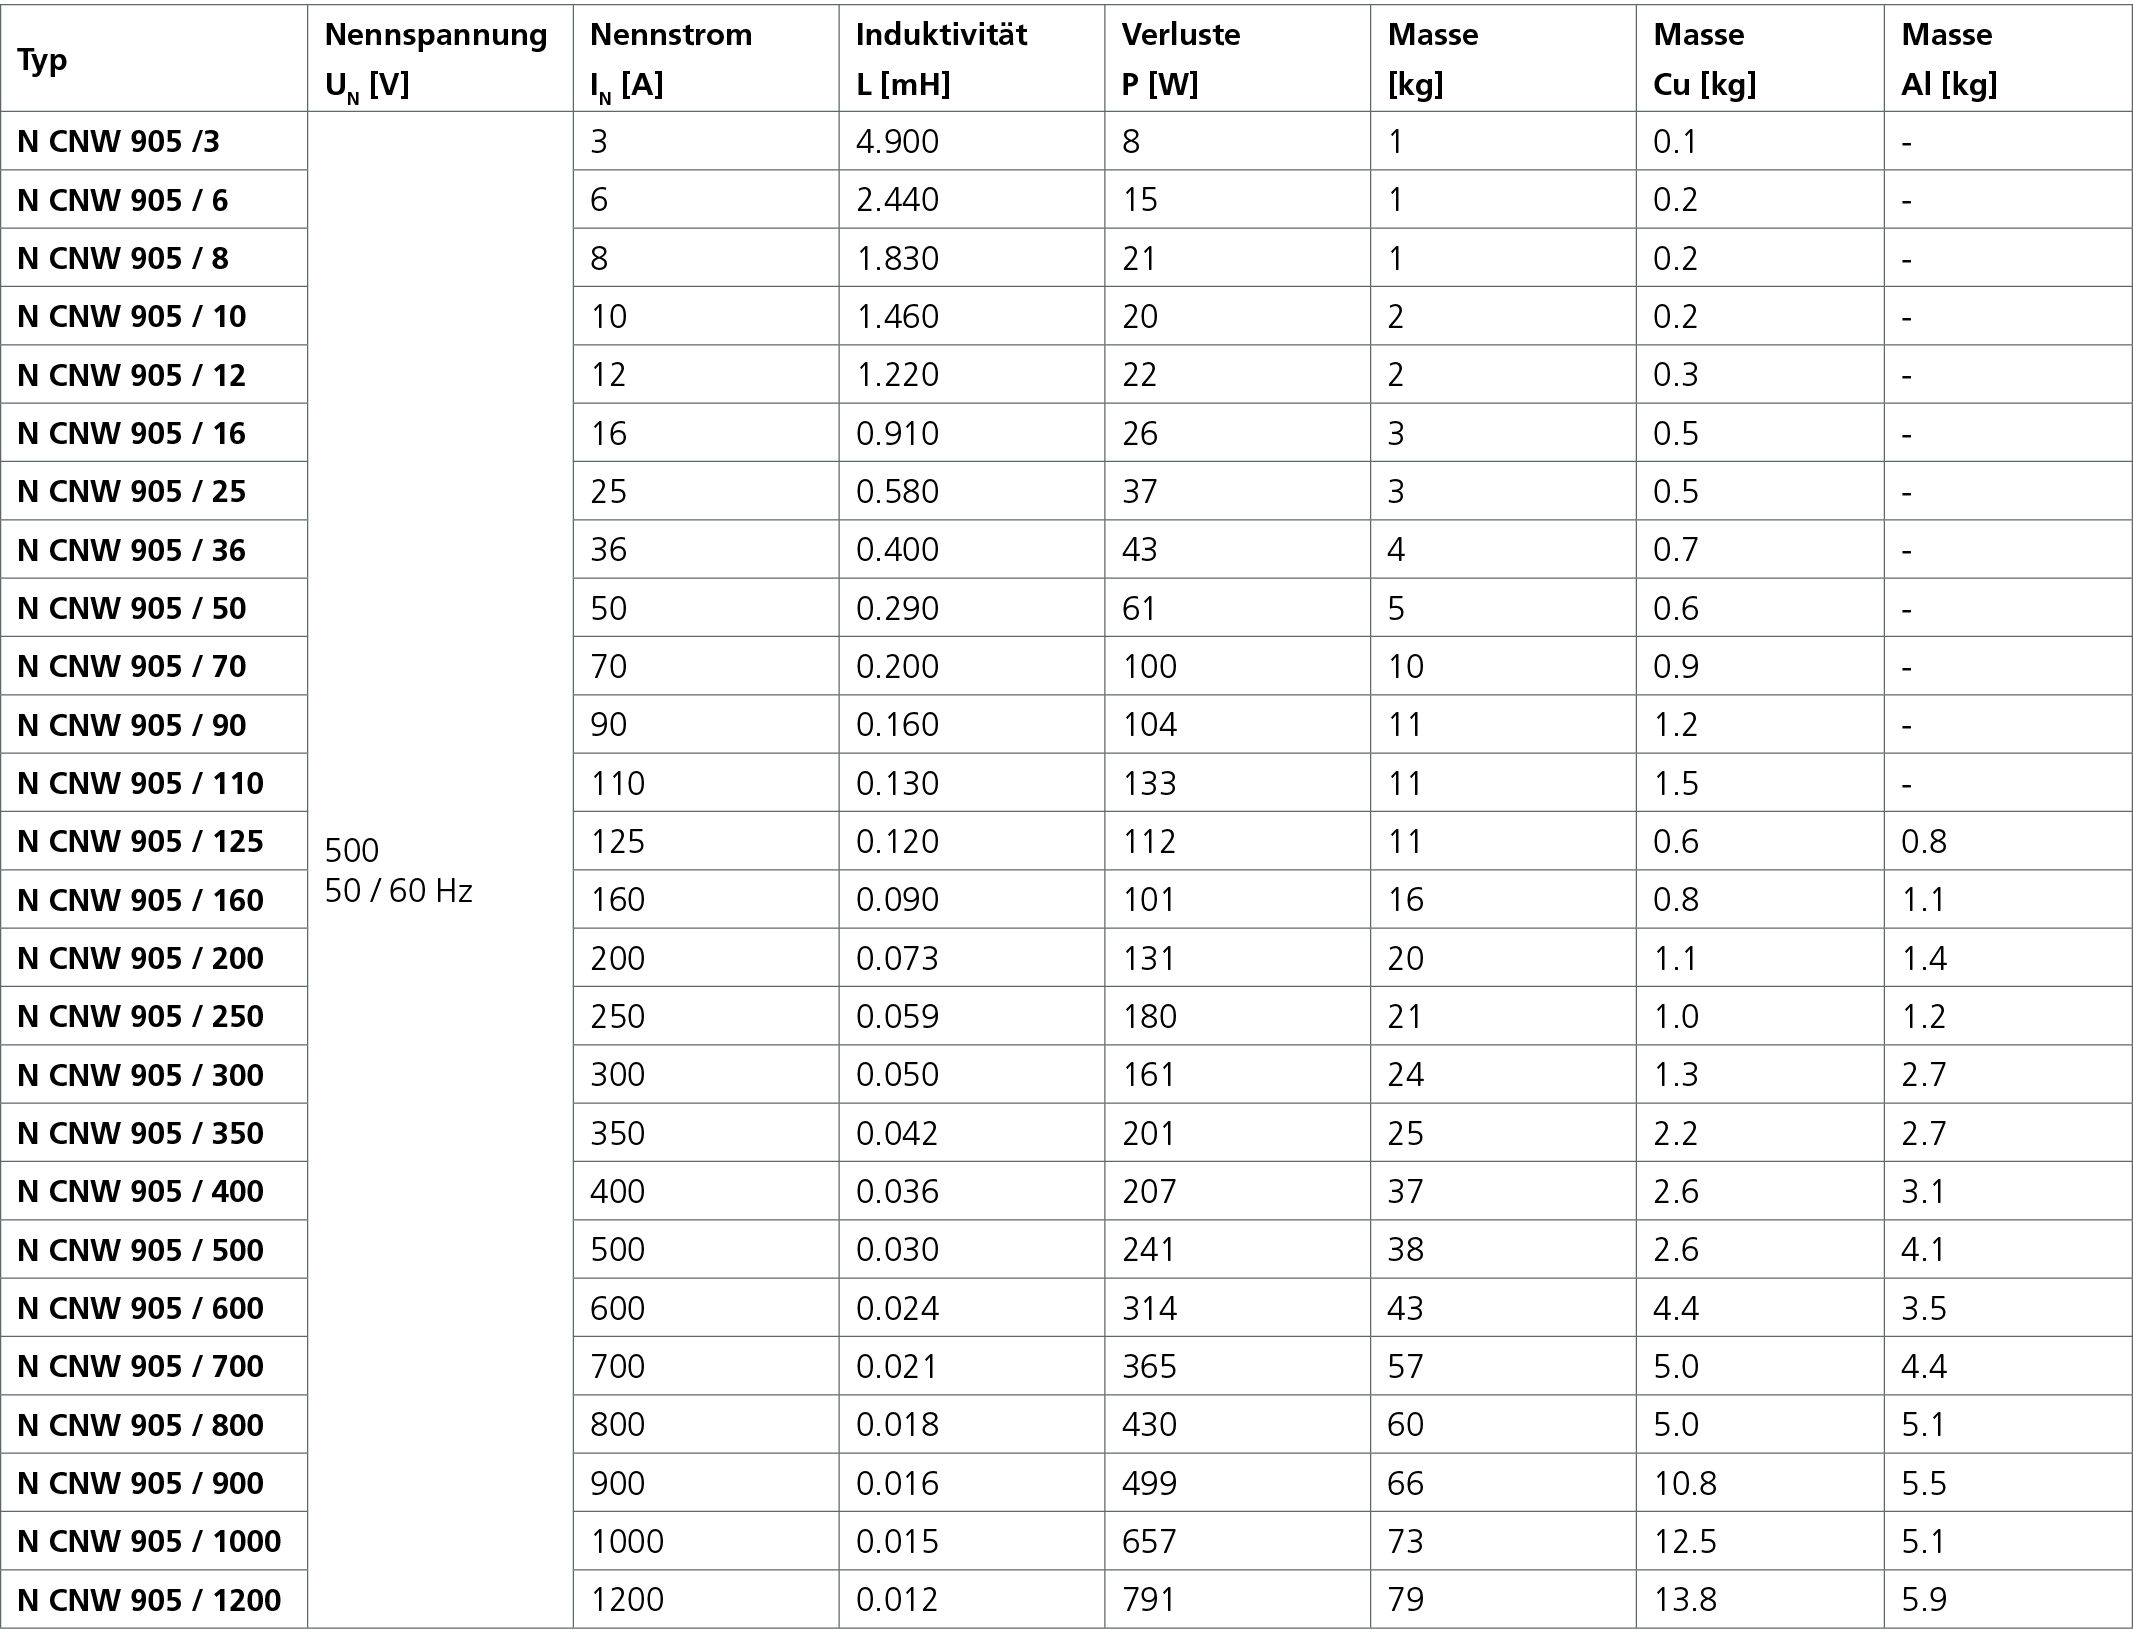The height and width of the screenshot is (1649, 2133).
Task: Click aluminium mass 0.8 in 125 row
Action: (1924, 842)
